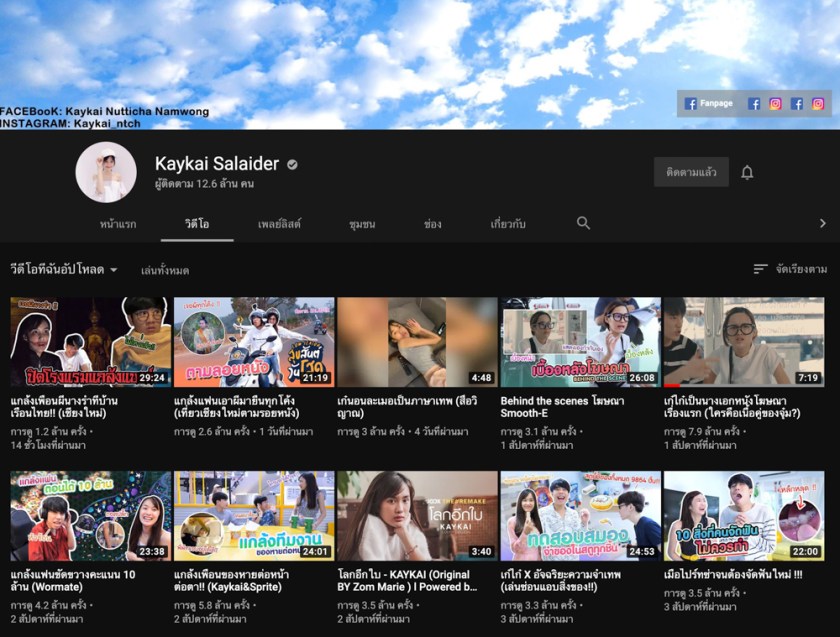
Task: Switch to the Playlists tab (เพลย์ลิสต์)
Action: tap(279, 224)
